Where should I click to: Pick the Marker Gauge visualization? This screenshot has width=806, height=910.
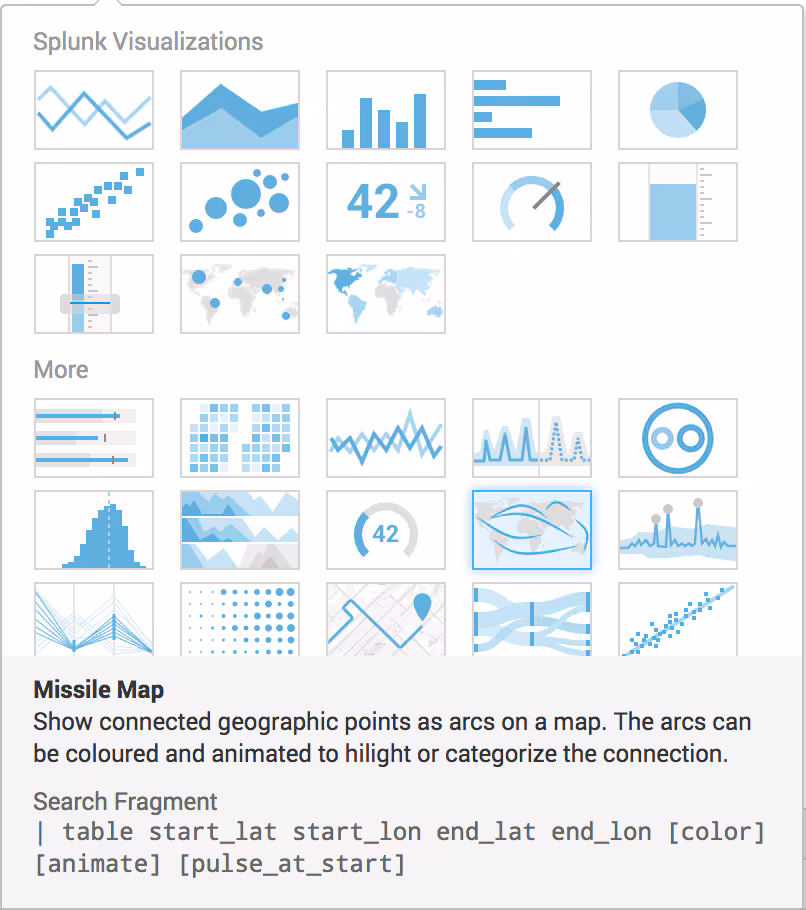pyautogui.click(x=94, y=294)
